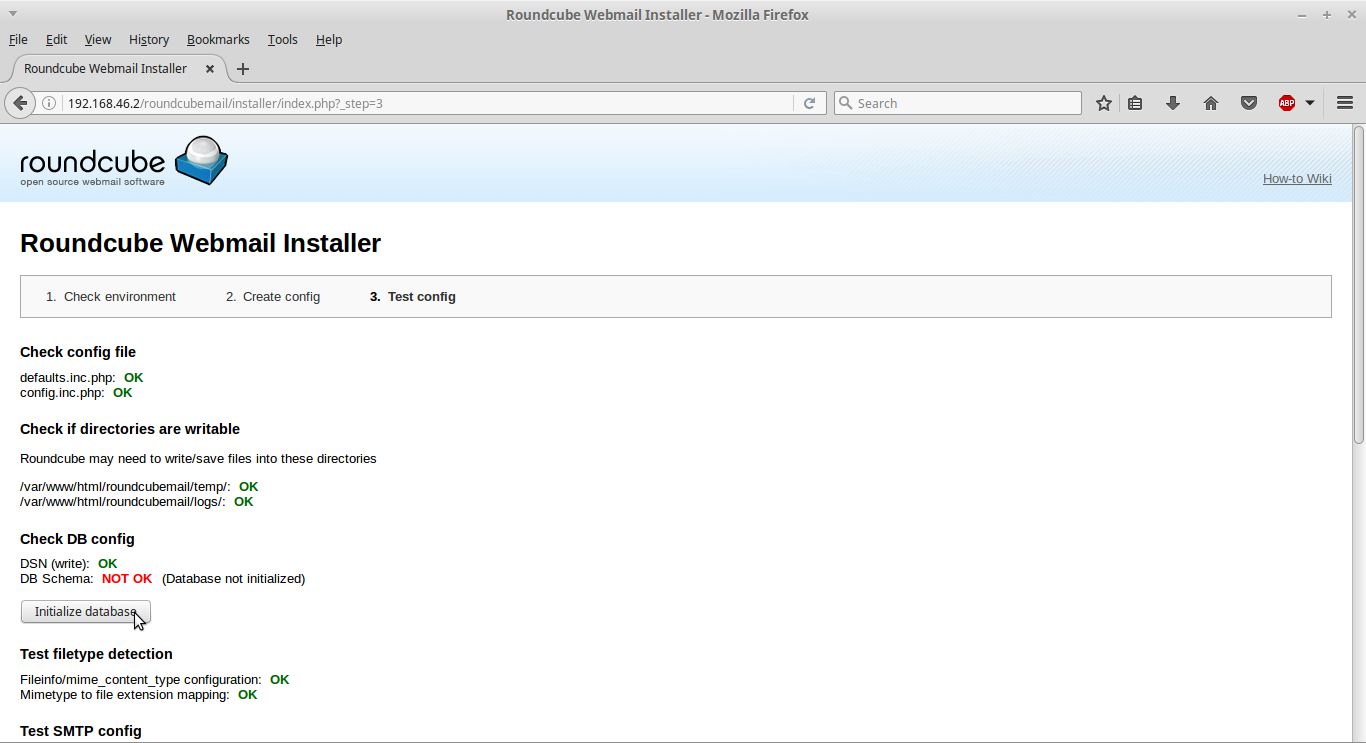This screenshot has width=1366, height=743.
Task: Follow the How-to Wiki link
Action: pyautogui.click(x=1297, y=179)
